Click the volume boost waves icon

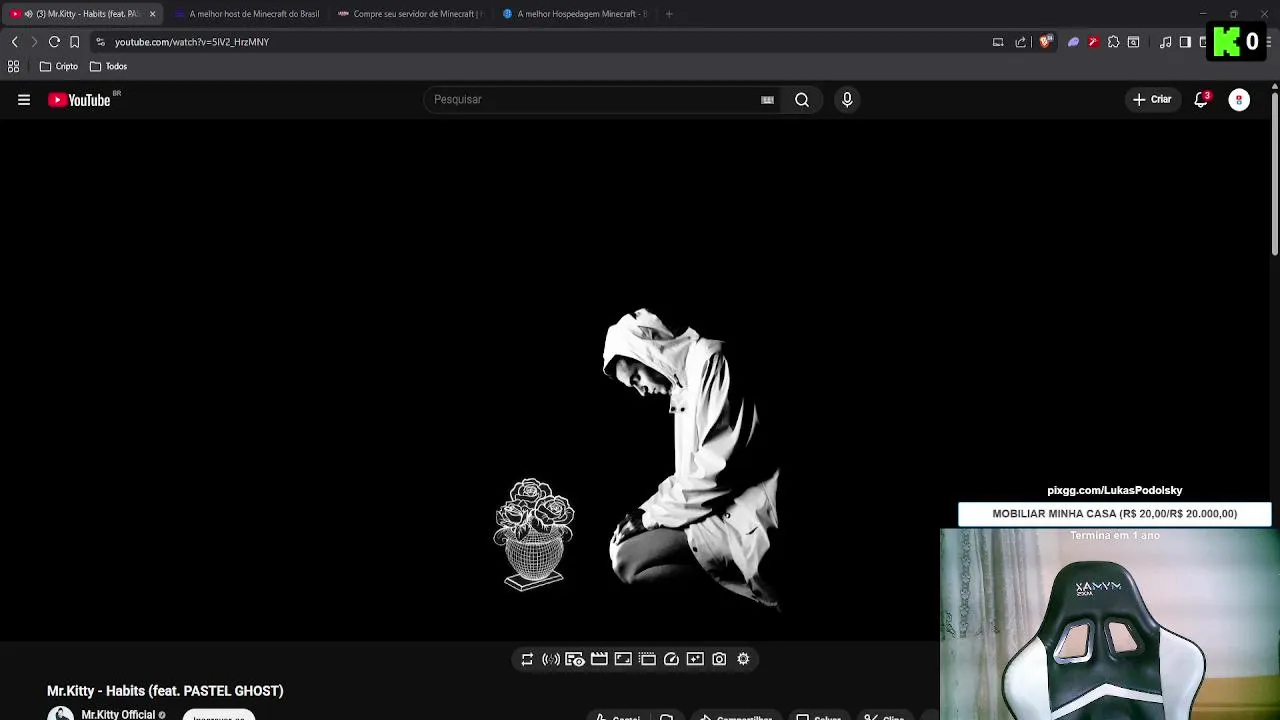(x=551, y=659)
